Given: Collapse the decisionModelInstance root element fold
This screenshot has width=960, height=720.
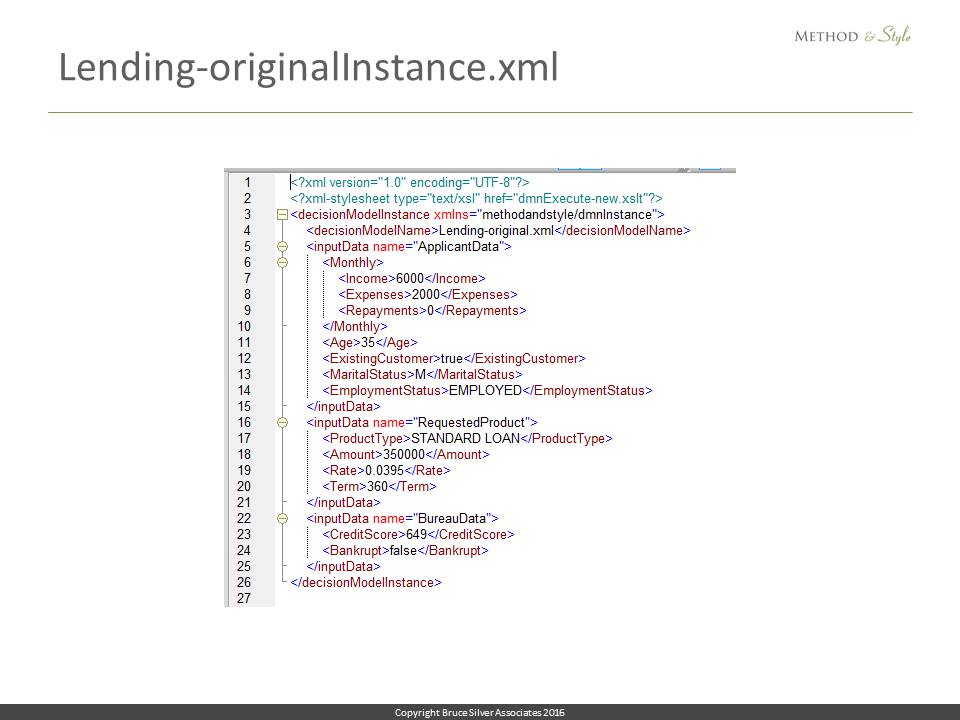Looking at the screenshot, I should click(282, 215).
